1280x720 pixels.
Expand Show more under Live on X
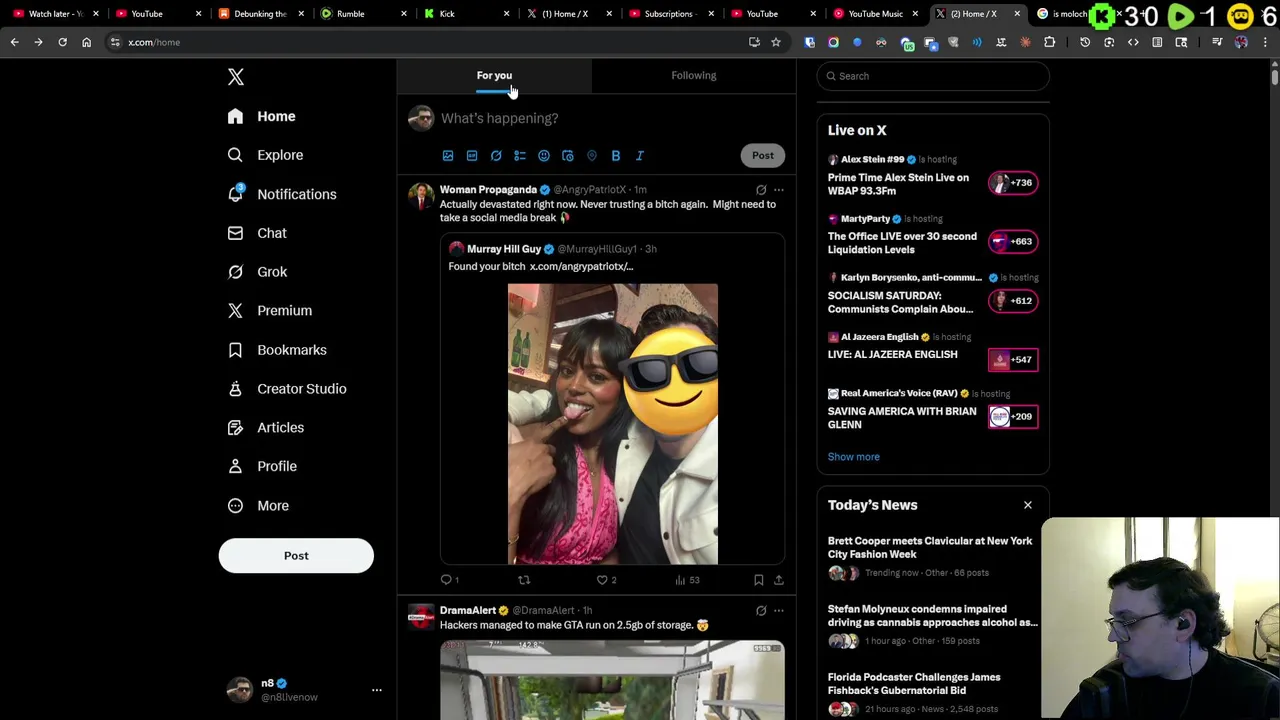[854, 457]
